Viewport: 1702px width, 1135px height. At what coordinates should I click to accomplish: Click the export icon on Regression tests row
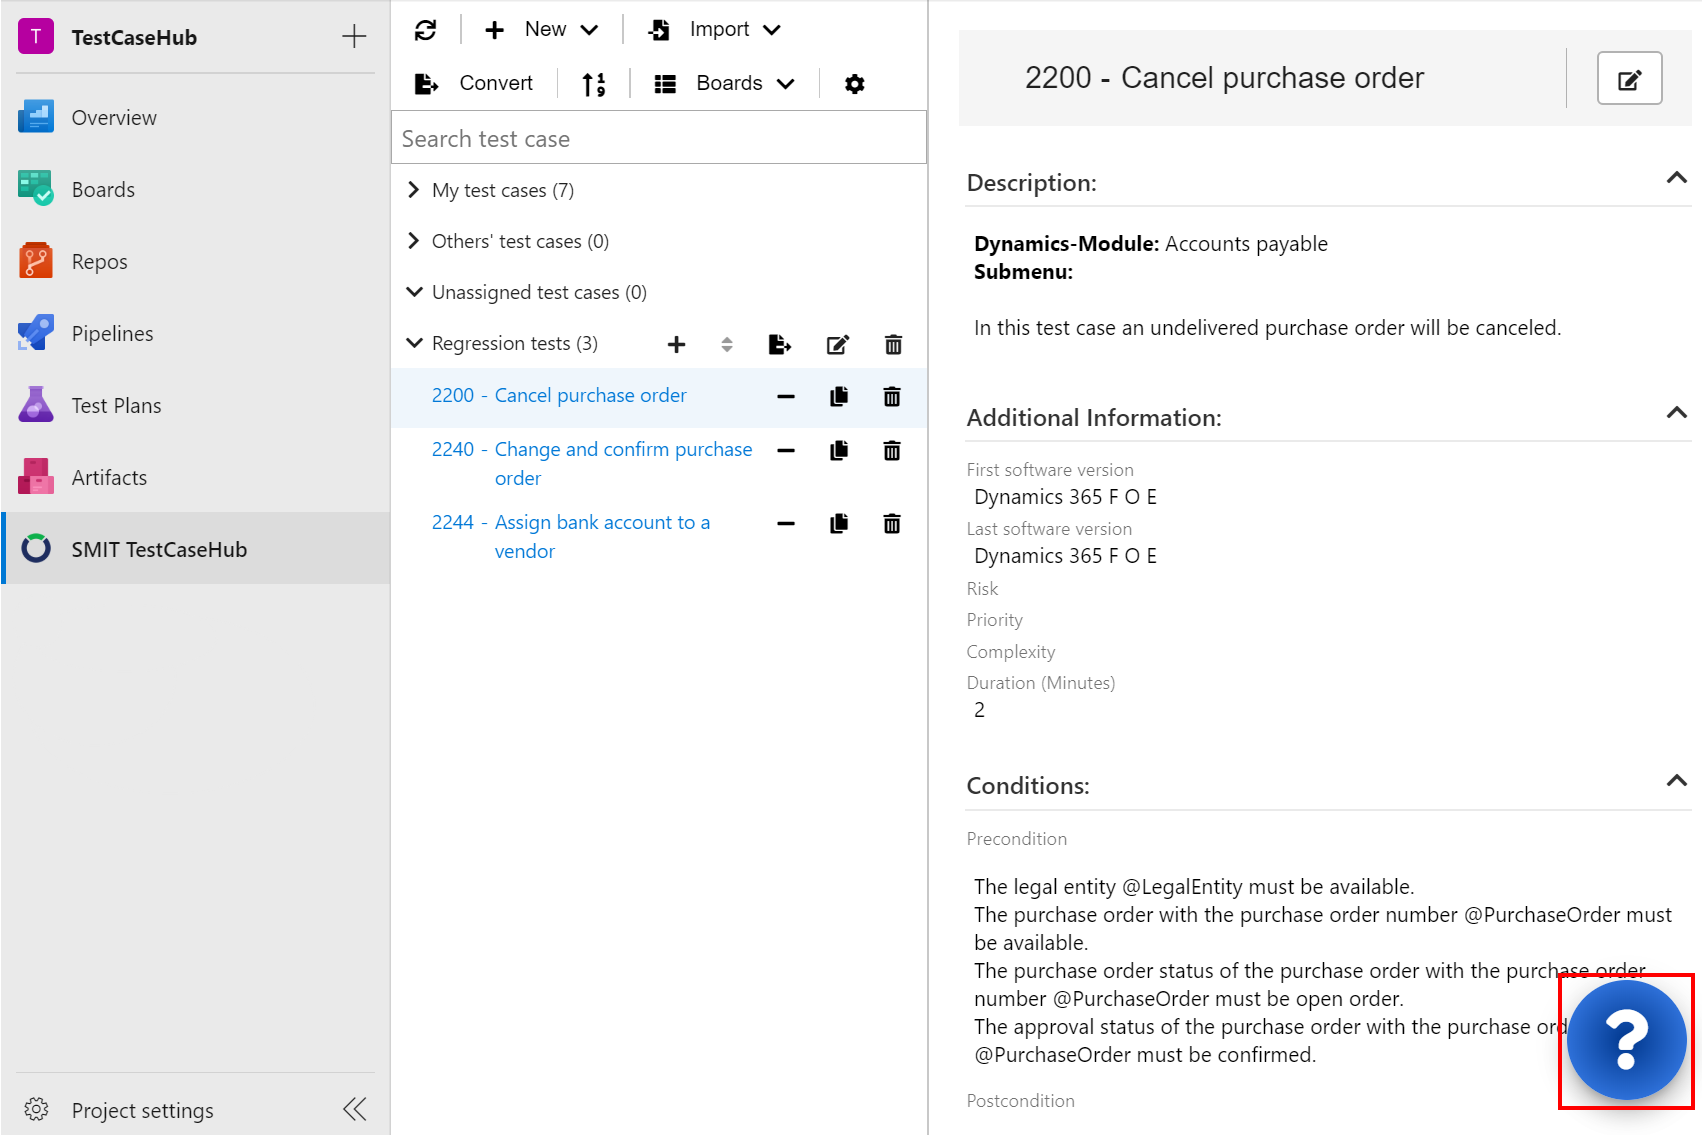click(780, 345)
